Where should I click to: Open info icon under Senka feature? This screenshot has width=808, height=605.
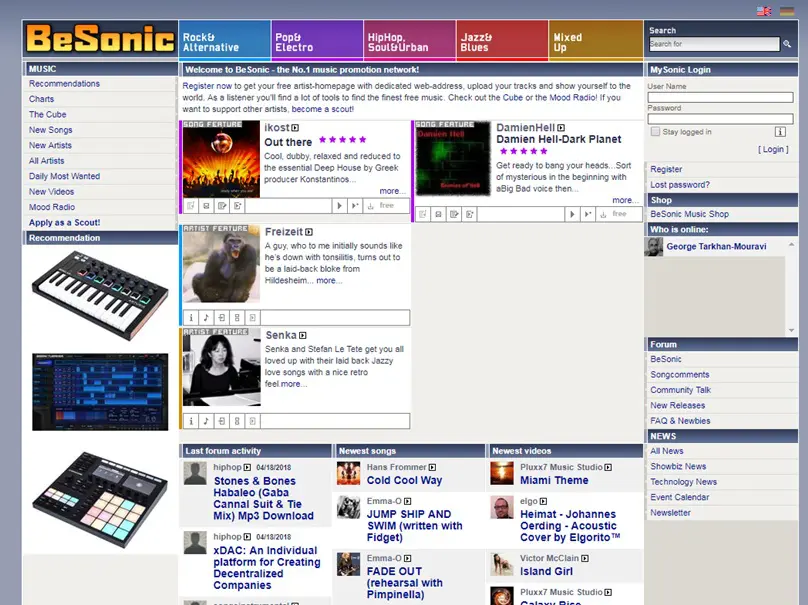click(x=191, y=421)
